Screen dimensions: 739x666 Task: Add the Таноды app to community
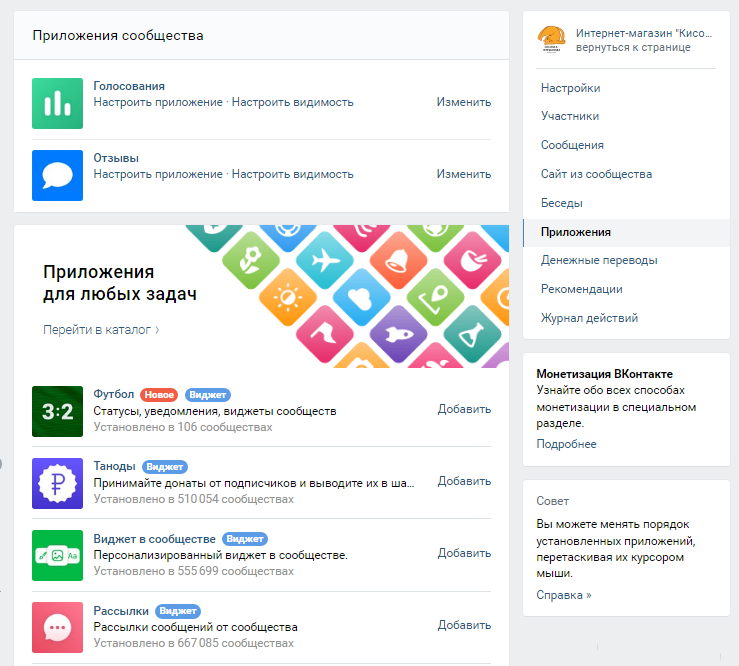(464, 481)
